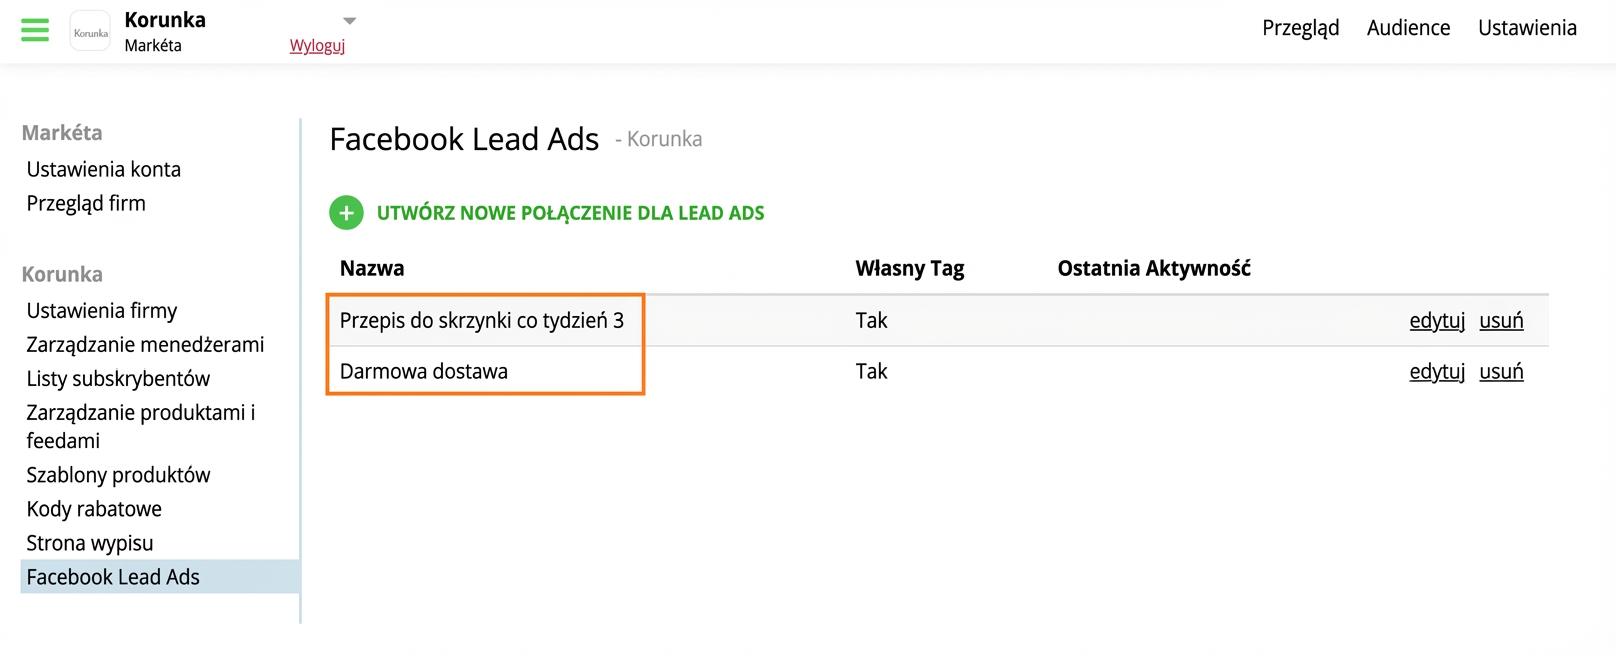Click the green plus circle icon
Screen dimensions: 1616x656
coord(346,212)
